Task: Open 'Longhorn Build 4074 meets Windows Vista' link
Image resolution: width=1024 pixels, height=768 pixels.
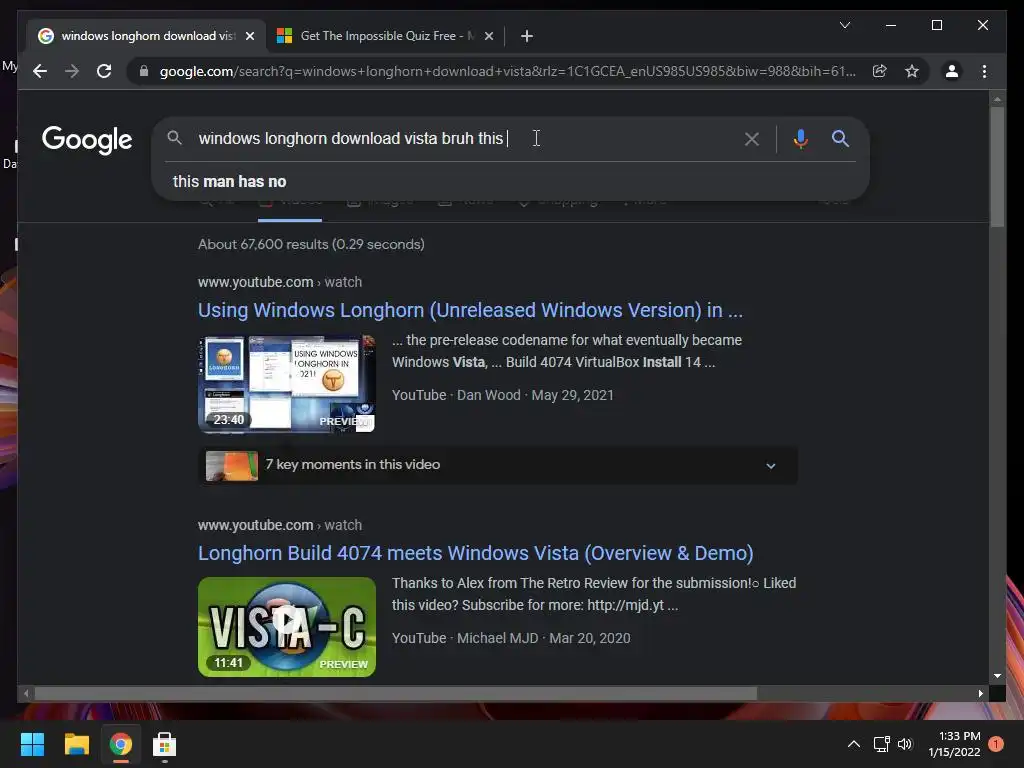Action: (475, 553)
